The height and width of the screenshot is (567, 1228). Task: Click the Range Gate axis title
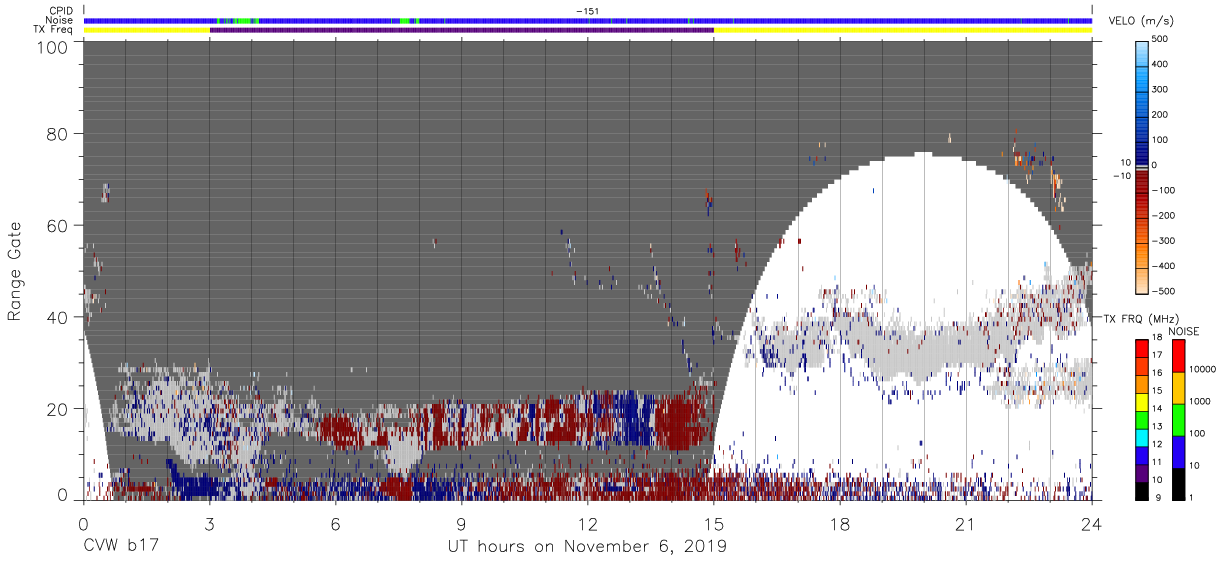click(x=15, y=273)
